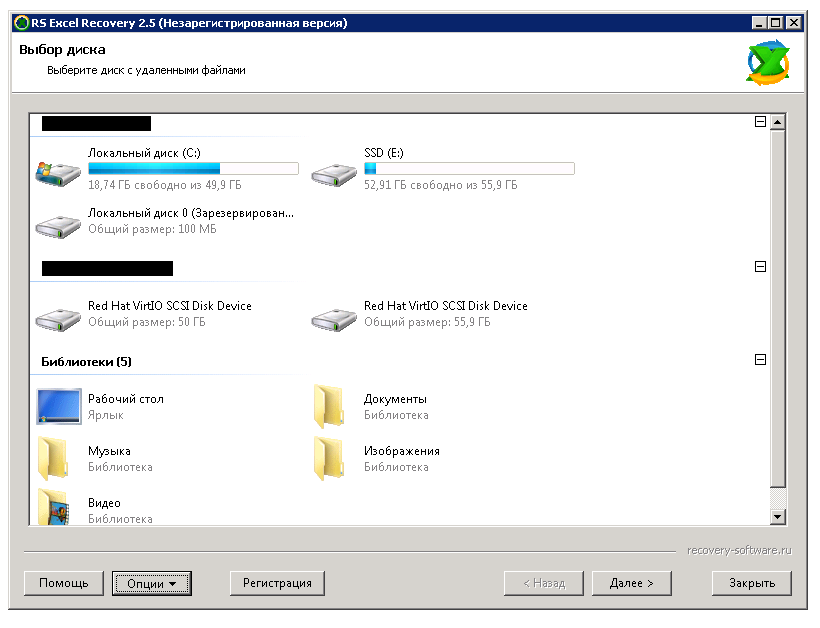This screenshot has height=628, width=820.
Task: Click the text "Общий размер: 100 МБ"
Action: point(152,229)
